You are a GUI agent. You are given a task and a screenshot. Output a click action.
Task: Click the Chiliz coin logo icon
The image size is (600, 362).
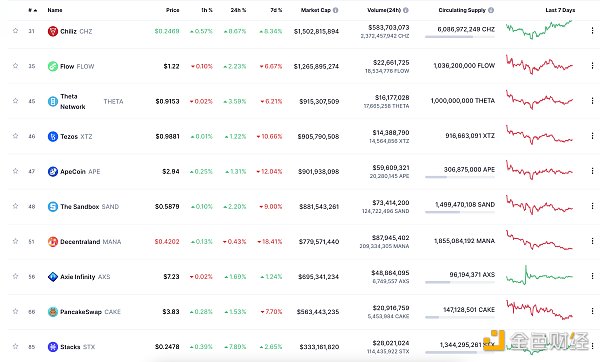[53, 31]
